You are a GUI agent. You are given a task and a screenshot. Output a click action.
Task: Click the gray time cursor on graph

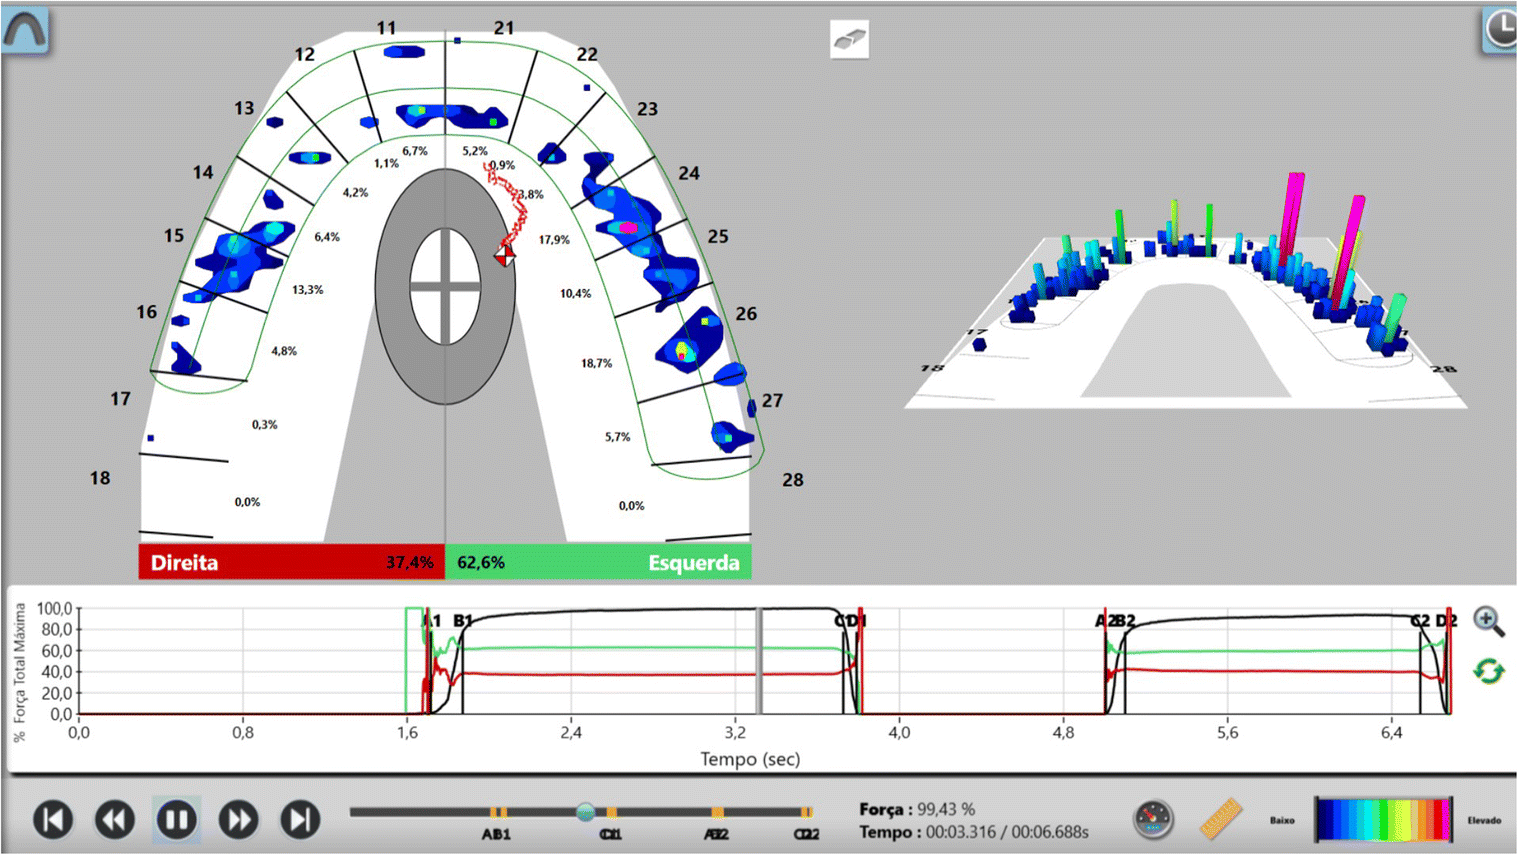[759, 661]
